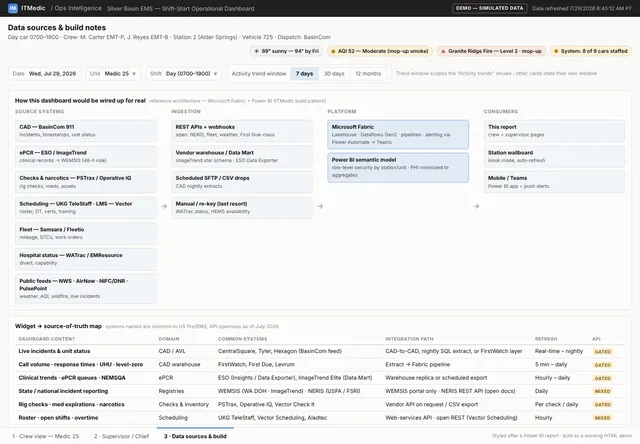The image size is (640, 444).
Task: Click Extract → Fabric pipeline cell
Action: pos(418,364)
